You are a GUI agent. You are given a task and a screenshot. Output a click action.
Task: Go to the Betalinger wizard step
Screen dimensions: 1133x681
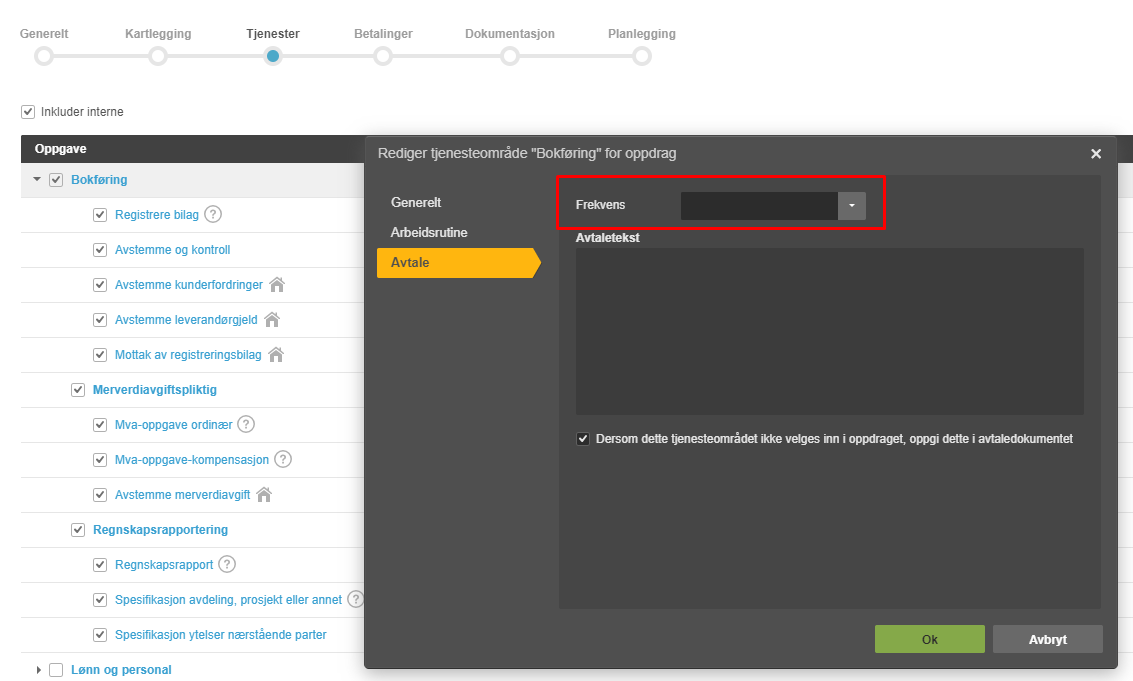click(383, 56)
